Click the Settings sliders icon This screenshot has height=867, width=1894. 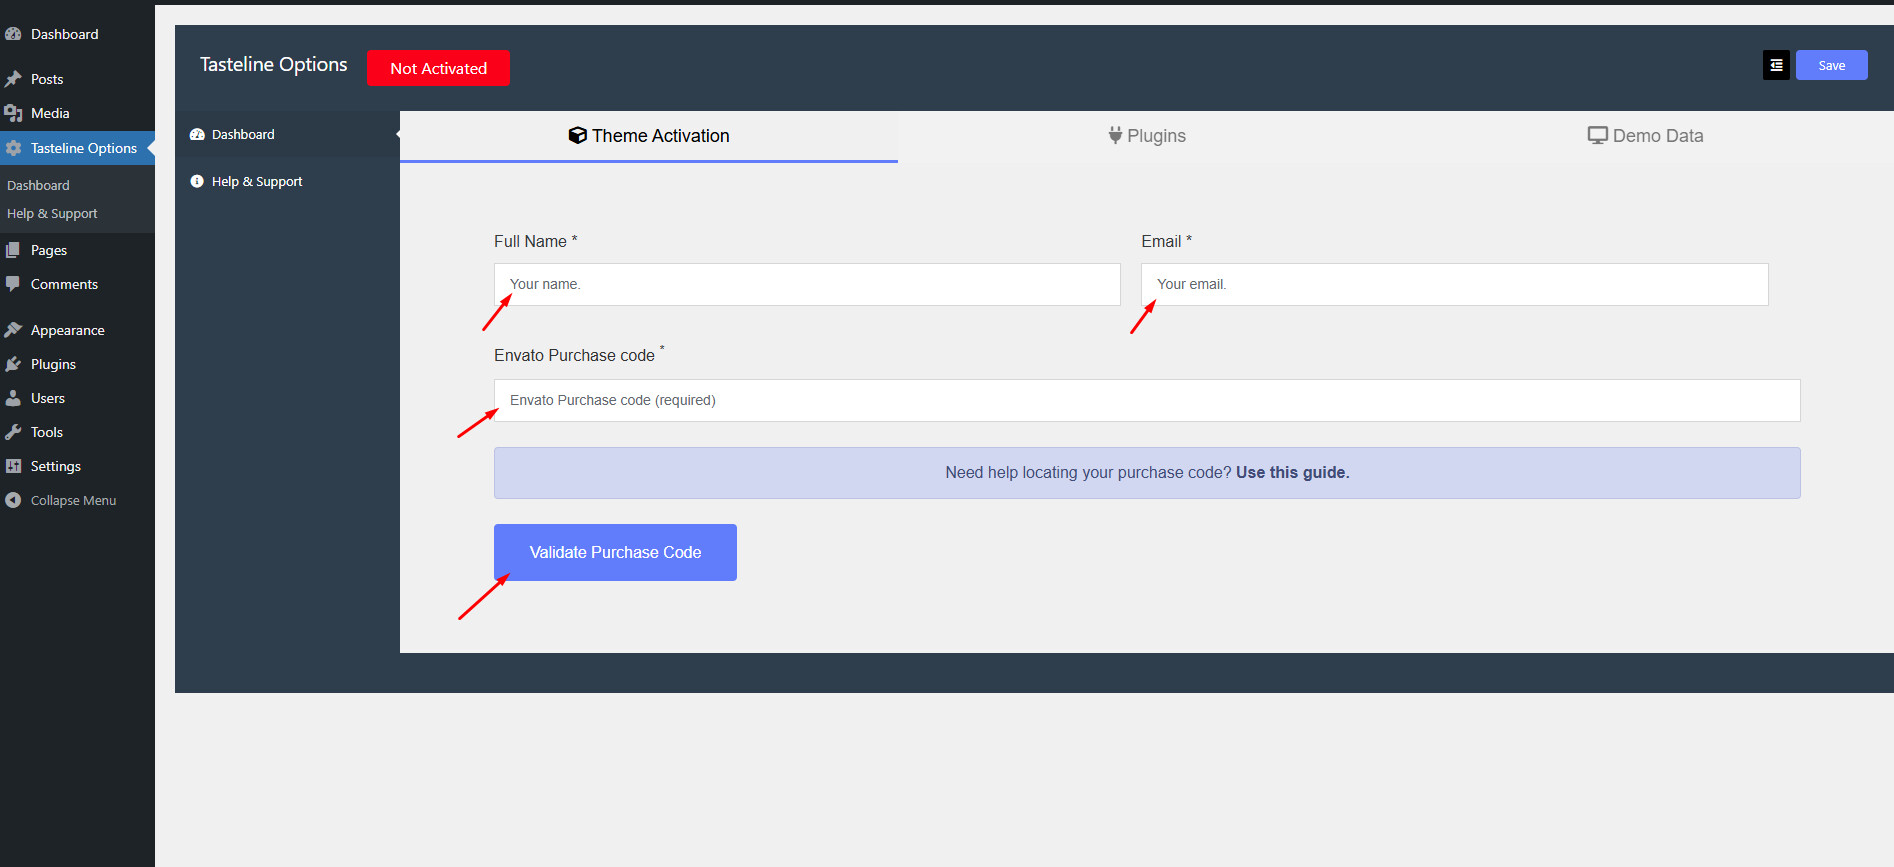13,466
